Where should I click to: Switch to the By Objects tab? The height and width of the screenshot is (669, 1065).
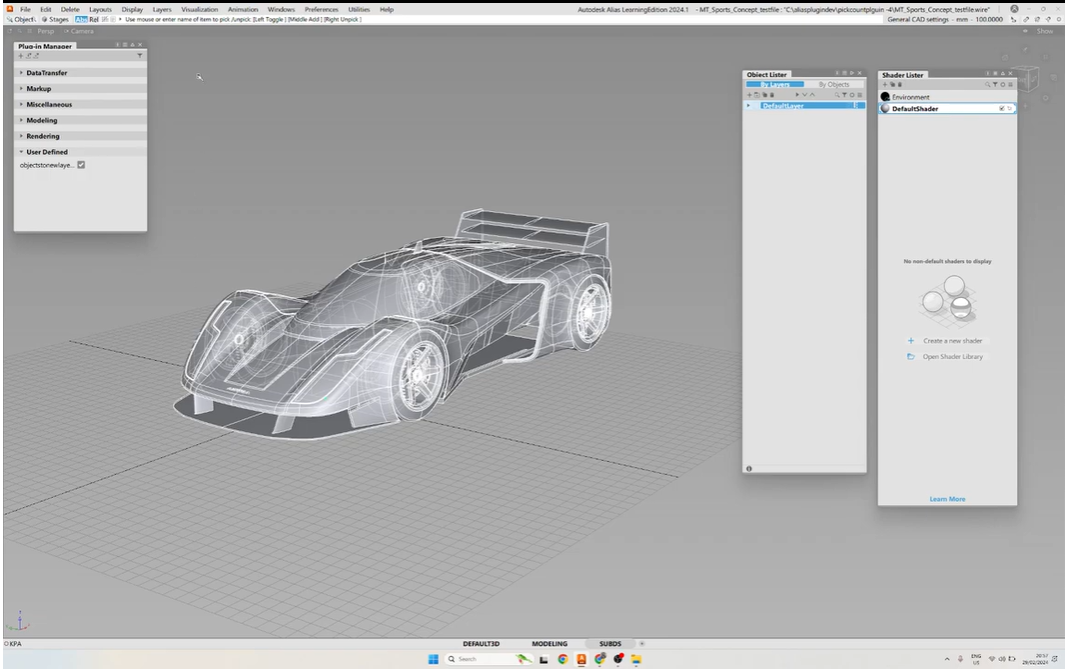coord(834,85)
